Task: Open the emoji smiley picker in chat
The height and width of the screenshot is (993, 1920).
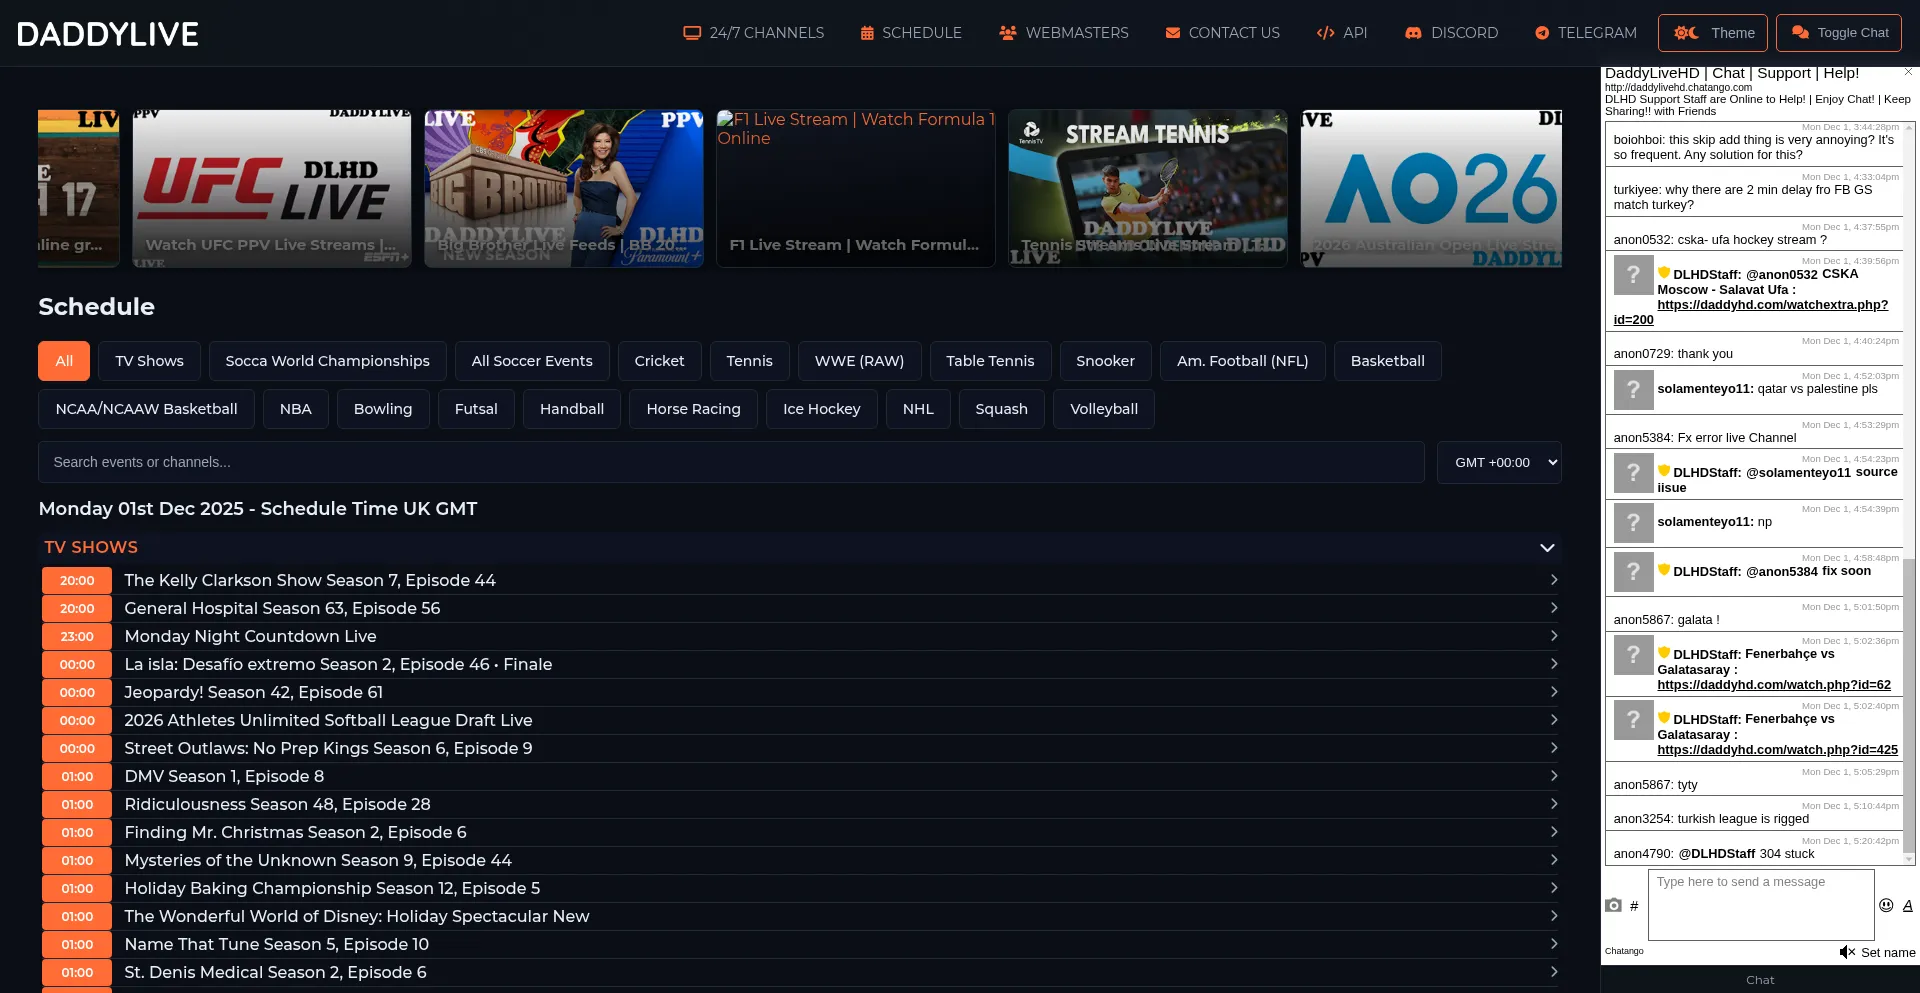Action: pyautogui.click(x=1886, y=905)
